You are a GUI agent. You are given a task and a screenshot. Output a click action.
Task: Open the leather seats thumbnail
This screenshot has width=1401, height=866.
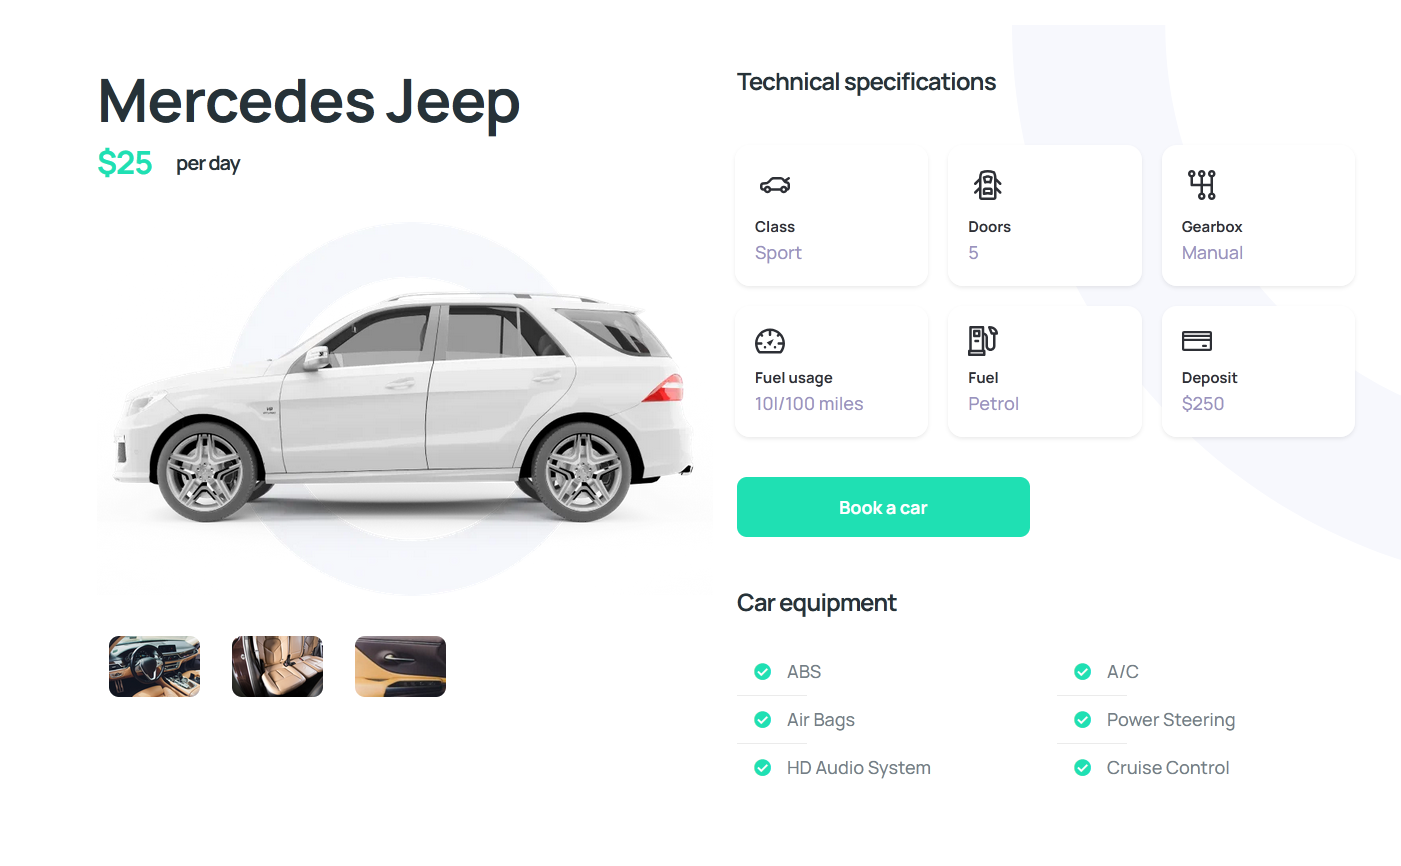(x=277, y=666)
